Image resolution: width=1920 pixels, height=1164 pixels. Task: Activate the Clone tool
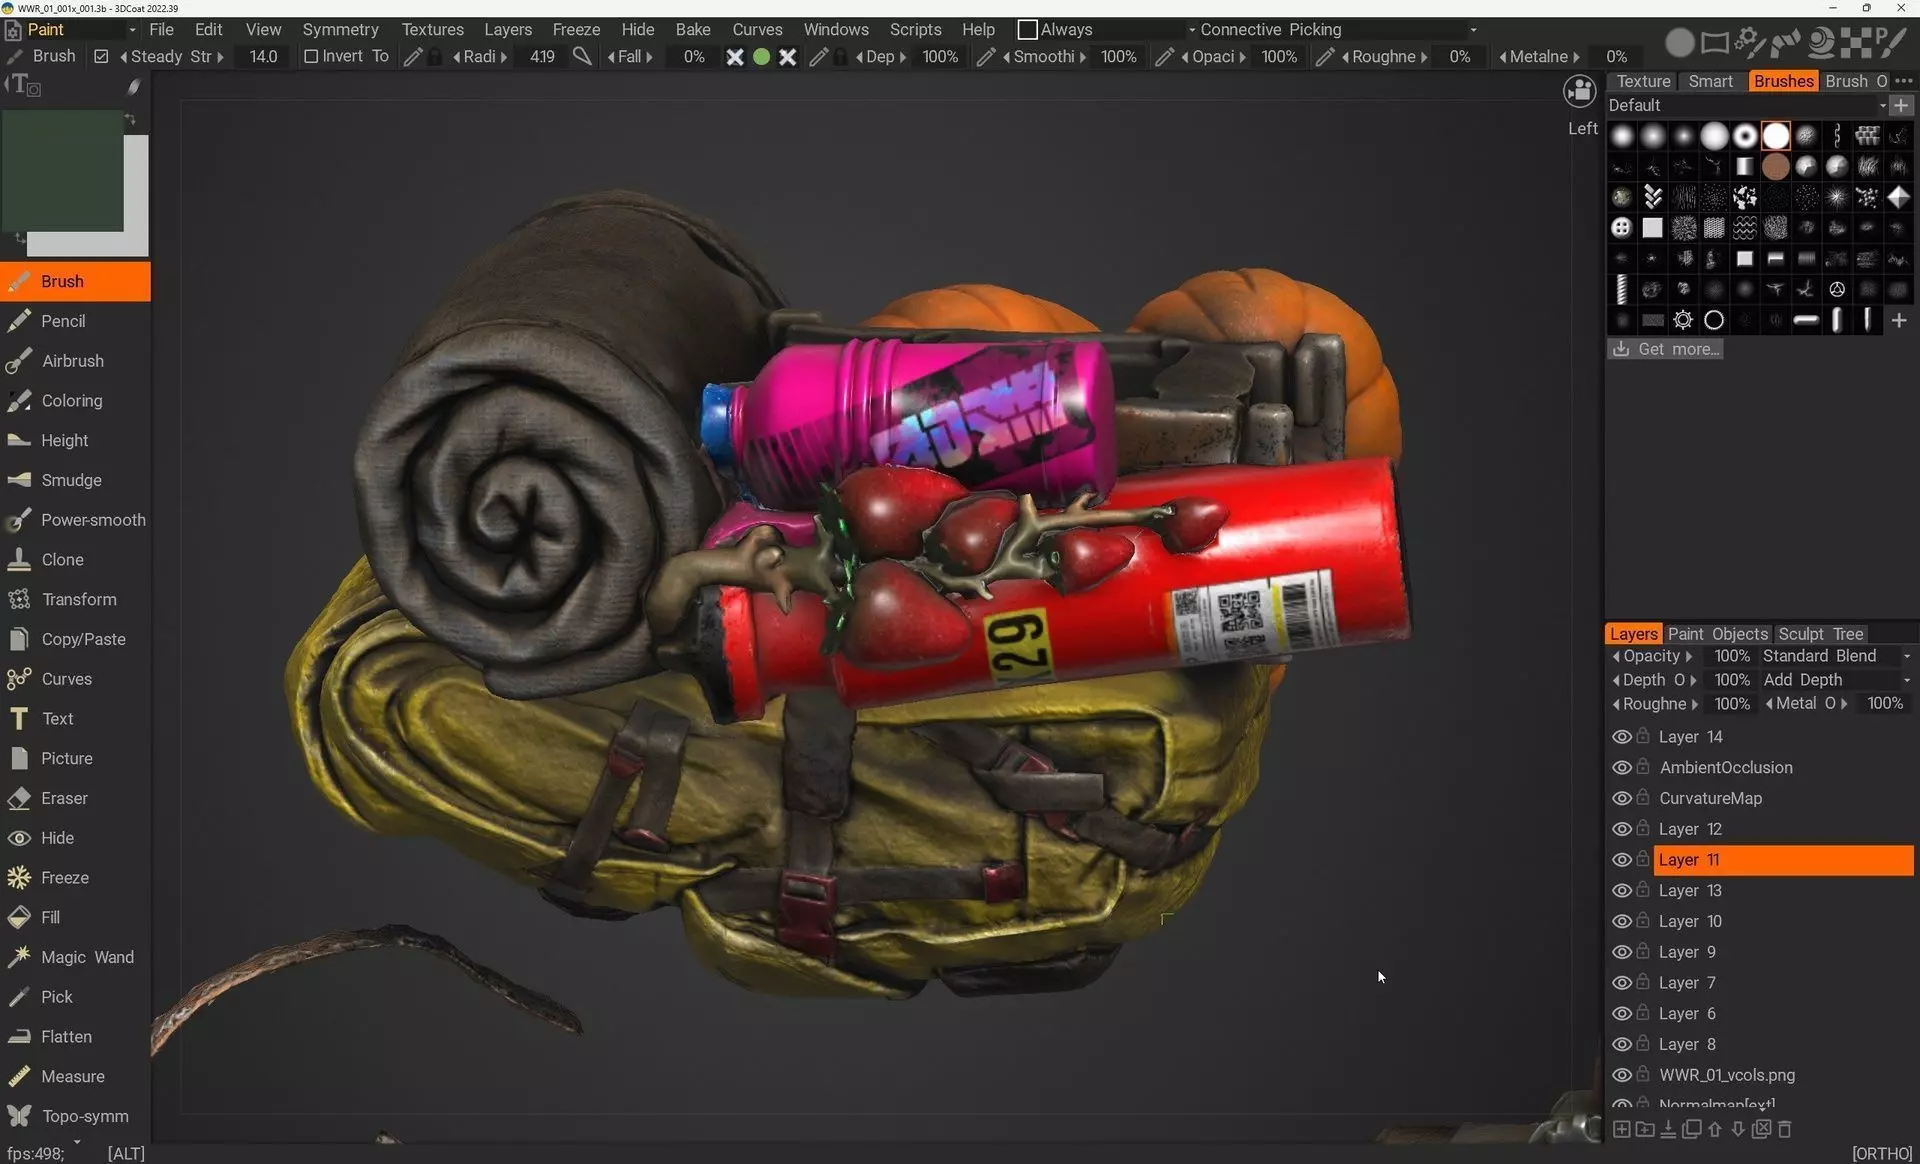coord(62,560)
